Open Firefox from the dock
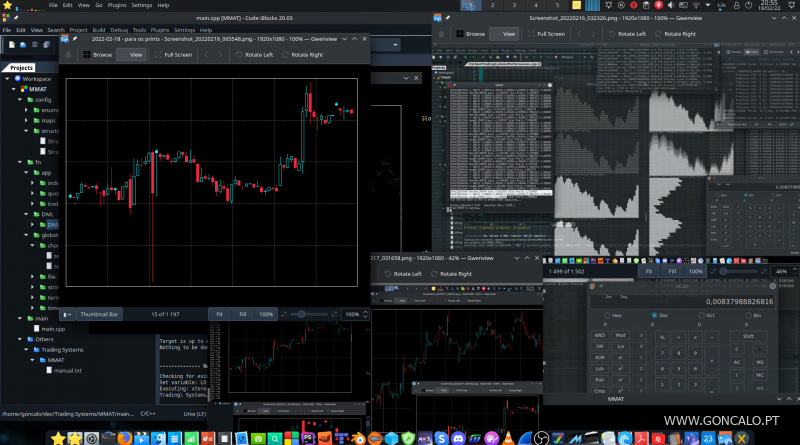The image size is (800, 445). coord(124,438)
